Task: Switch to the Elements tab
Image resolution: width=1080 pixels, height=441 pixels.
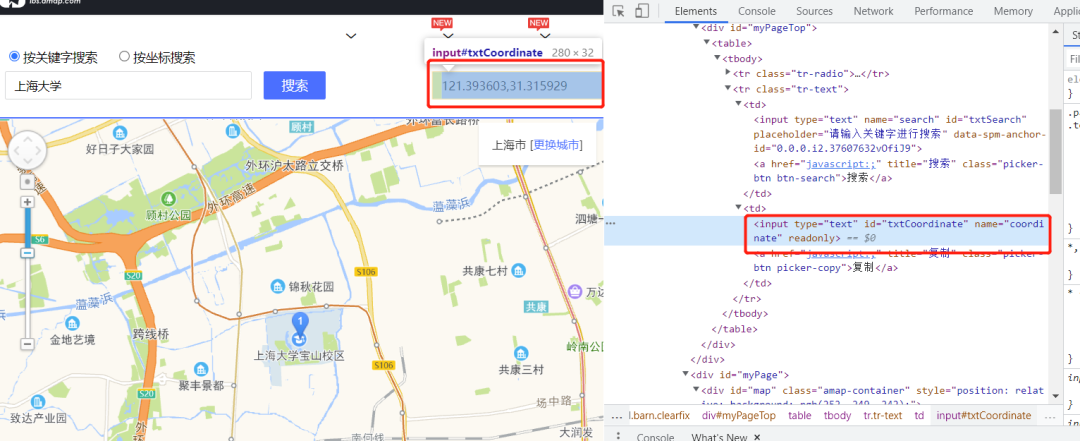Action: [x=696, y=11]
